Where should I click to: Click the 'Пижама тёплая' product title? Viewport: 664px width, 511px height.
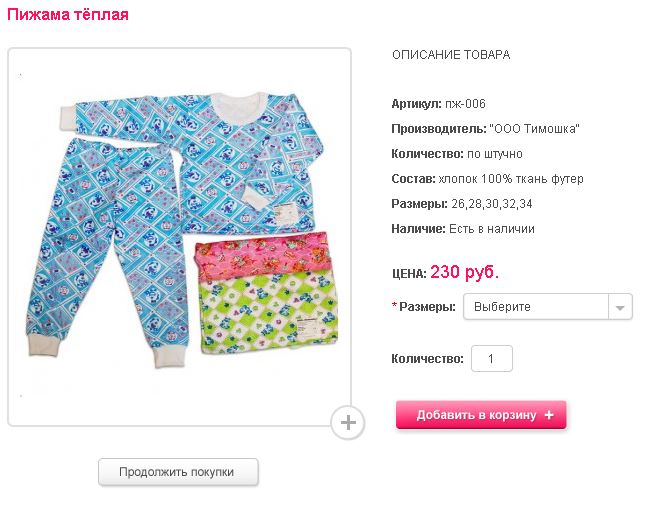(68, 15)
